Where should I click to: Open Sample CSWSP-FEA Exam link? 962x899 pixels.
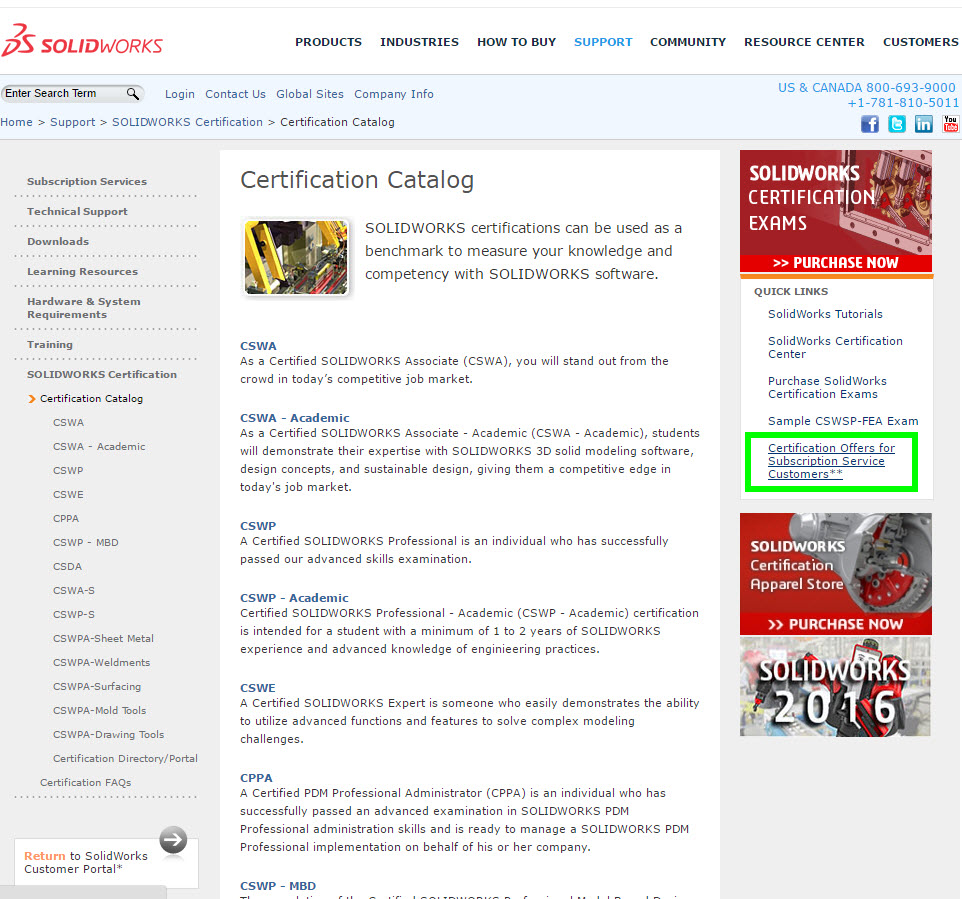point(843,421)
